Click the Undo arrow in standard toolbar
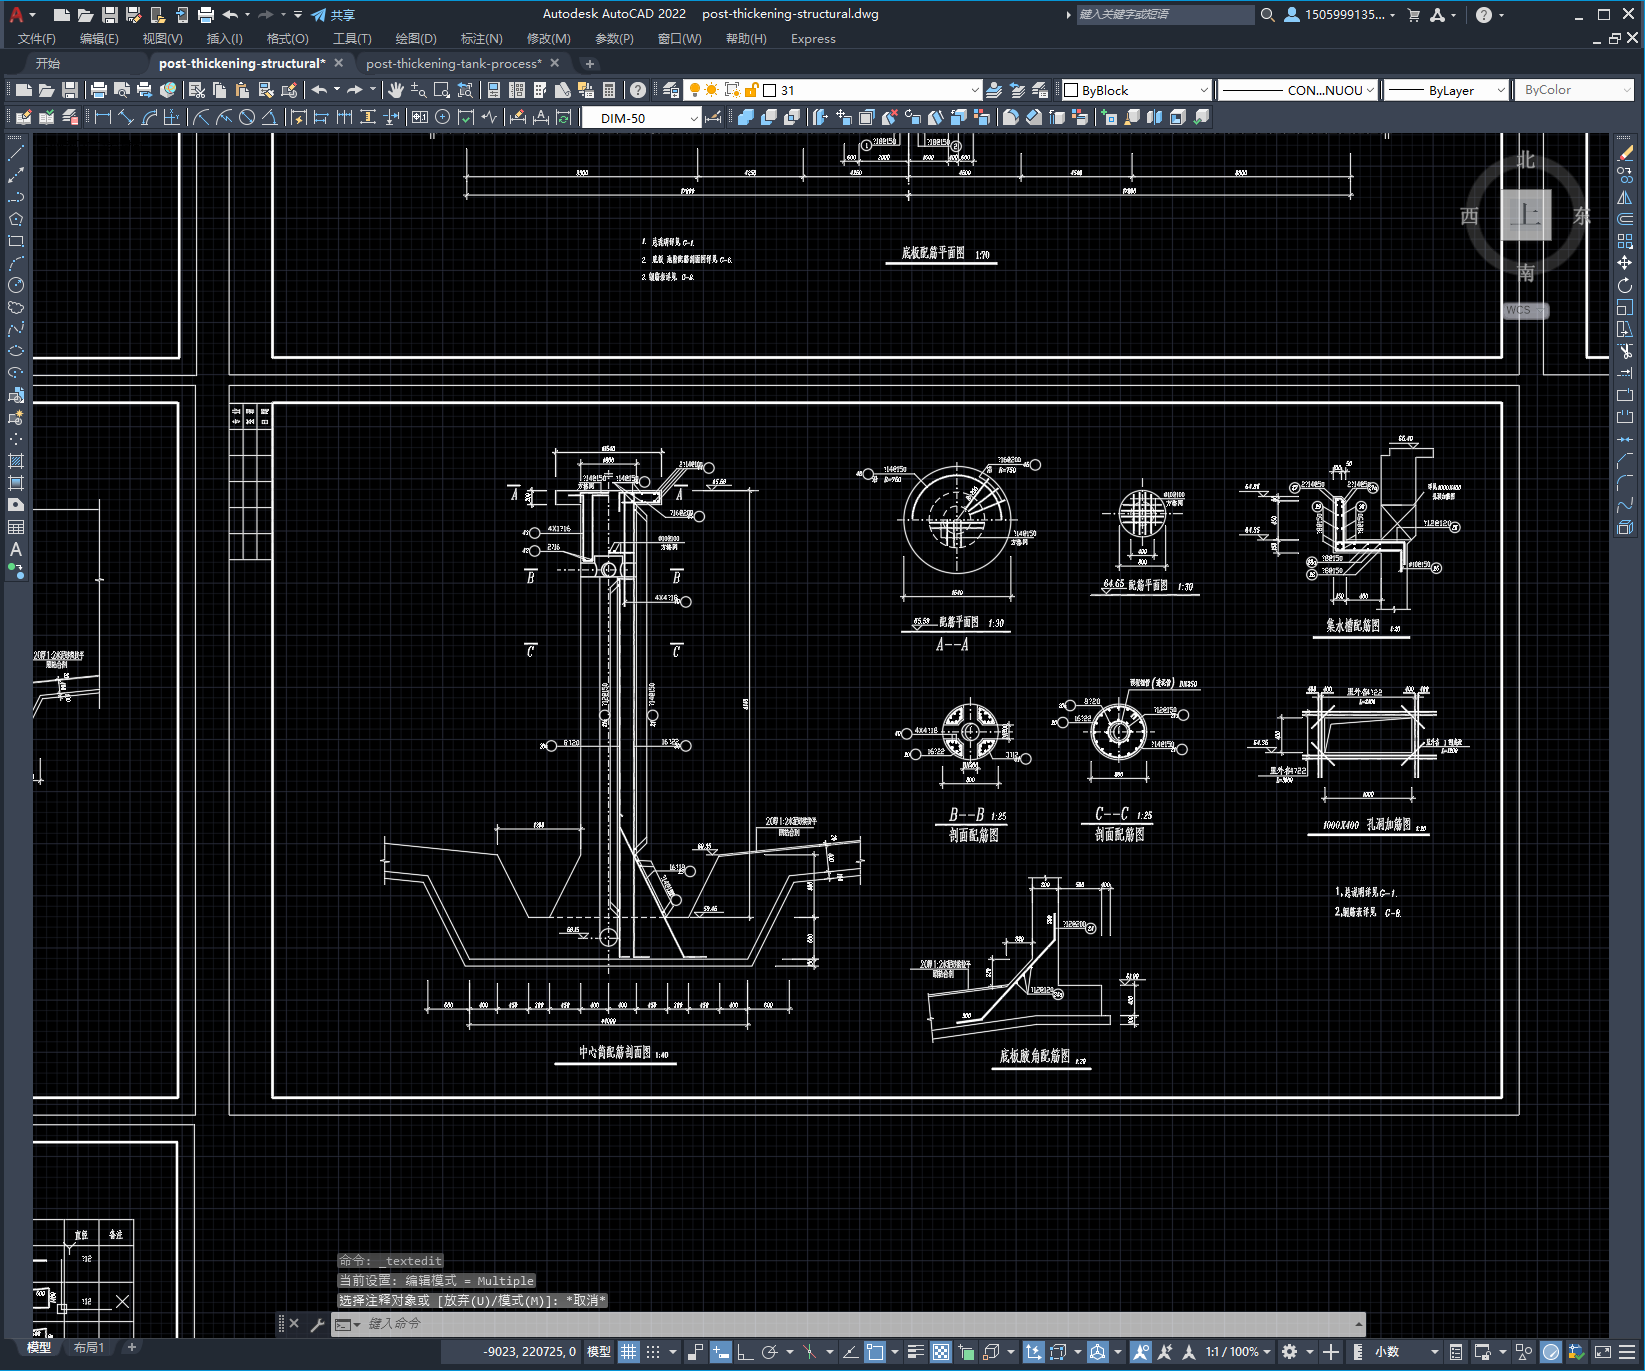 (x=319, y=90)
